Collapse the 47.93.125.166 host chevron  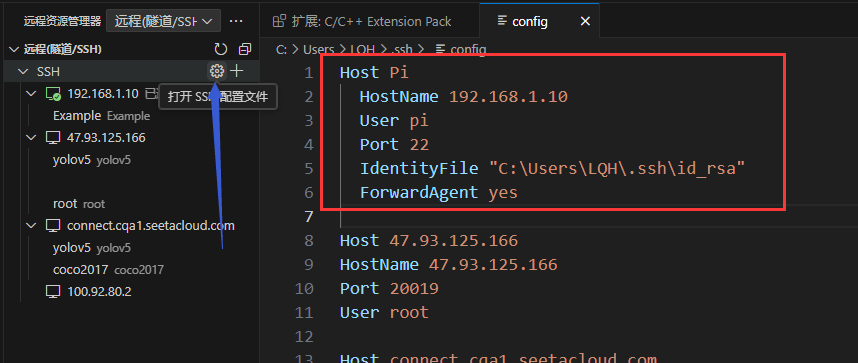(x=32, y=137)
